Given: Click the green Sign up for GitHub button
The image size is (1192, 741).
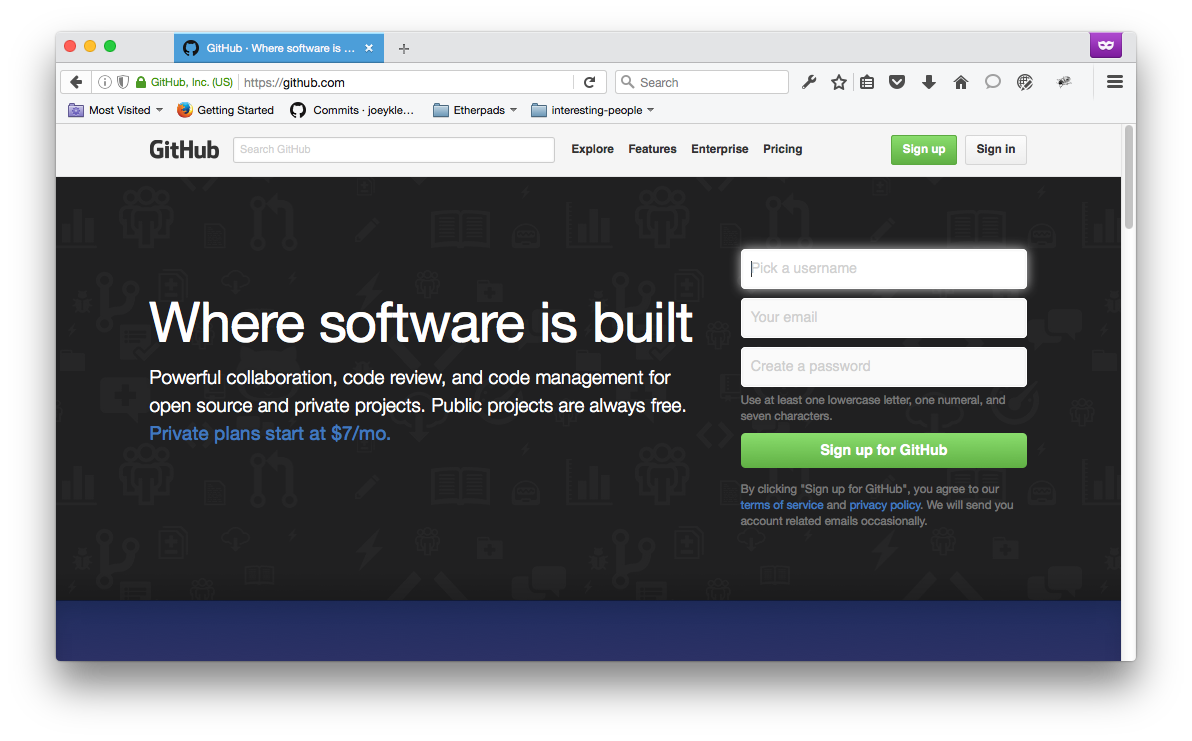Looking at the screenshot, I should [883, 450].
